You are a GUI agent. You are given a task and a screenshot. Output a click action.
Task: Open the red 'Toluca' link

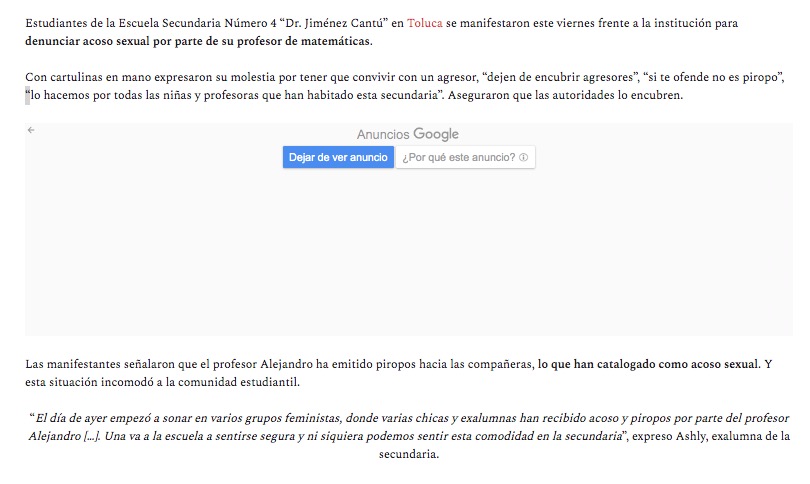click(x=425, y=23)
